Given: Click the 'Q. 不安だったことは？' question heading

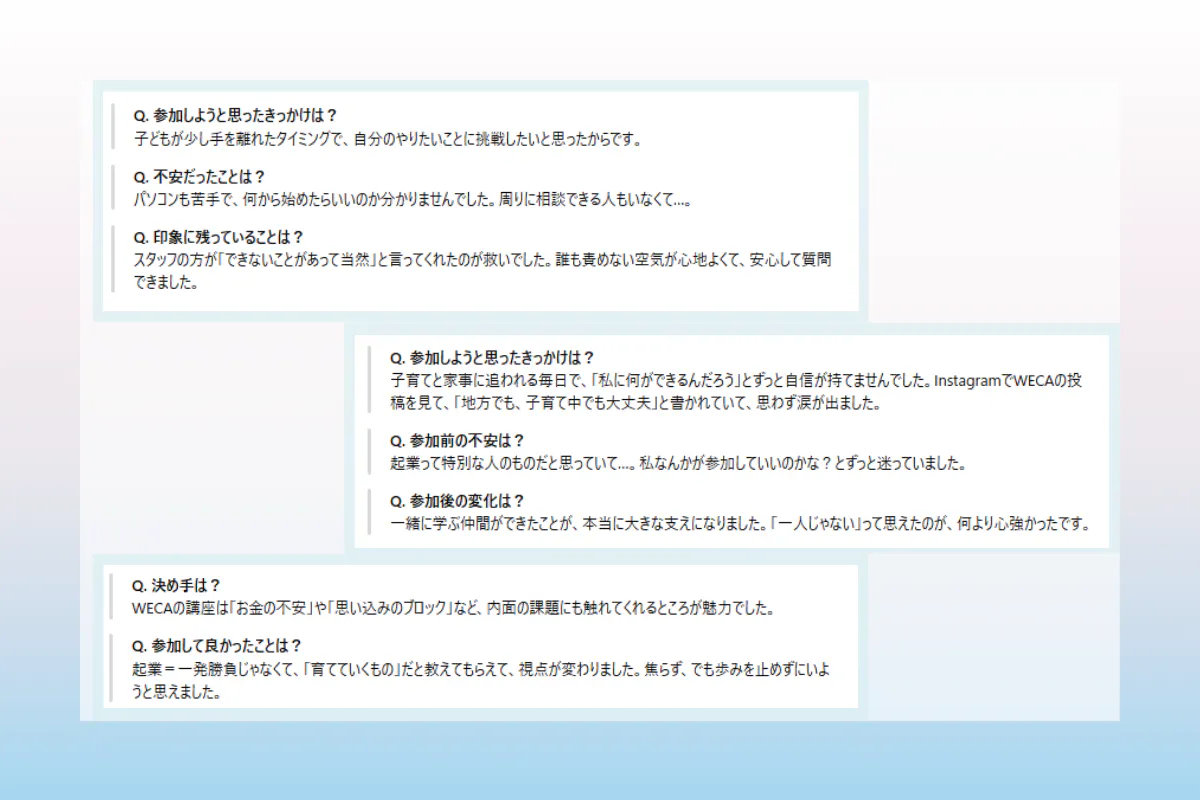Looking at the screenshot, I should point(199,176).
